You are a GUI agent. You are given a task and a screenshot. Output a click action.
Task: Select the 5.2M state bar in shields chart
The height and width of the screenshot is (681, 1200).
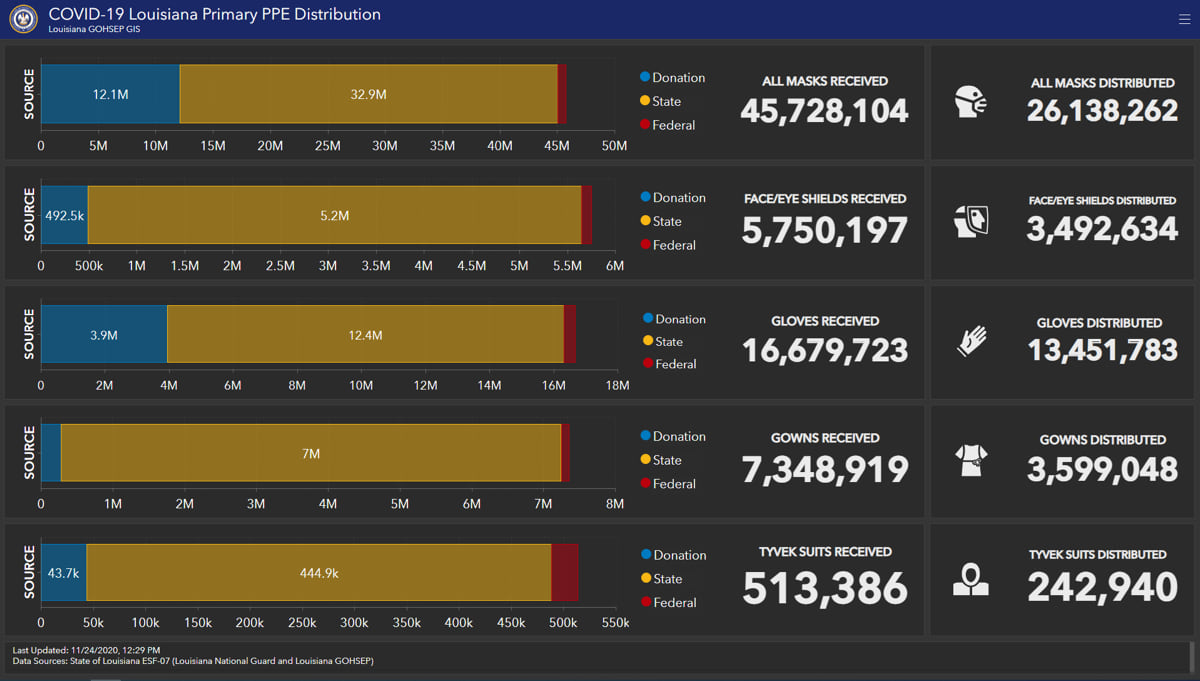click(334, 215)
